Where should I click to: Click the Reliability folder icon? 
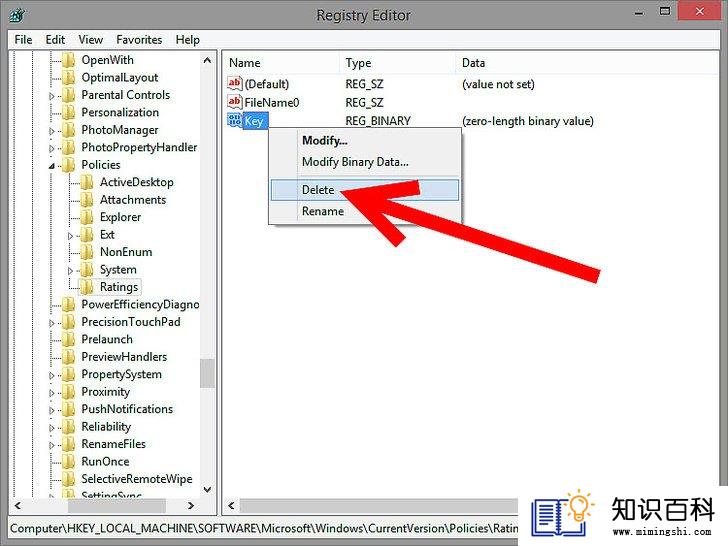69,427
